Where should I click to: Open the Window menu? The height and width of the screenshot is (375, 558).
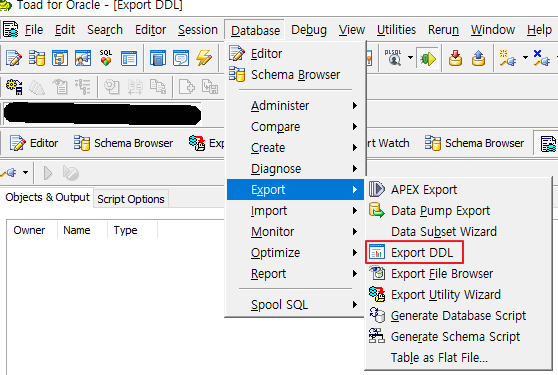click(493, 30)
